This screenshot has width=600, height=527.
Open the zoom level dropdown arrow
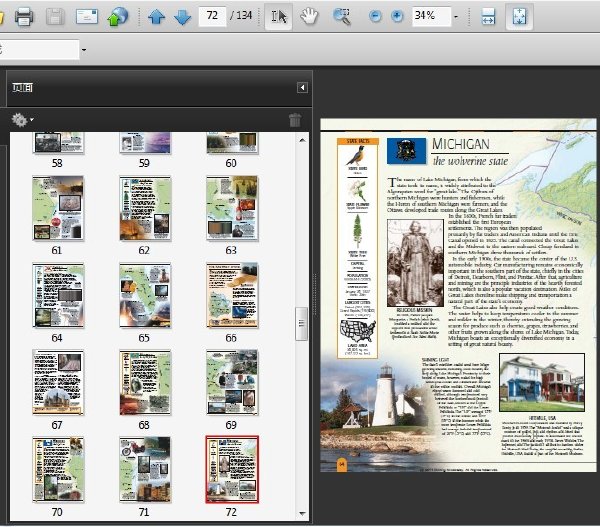(x=456, y=17)
